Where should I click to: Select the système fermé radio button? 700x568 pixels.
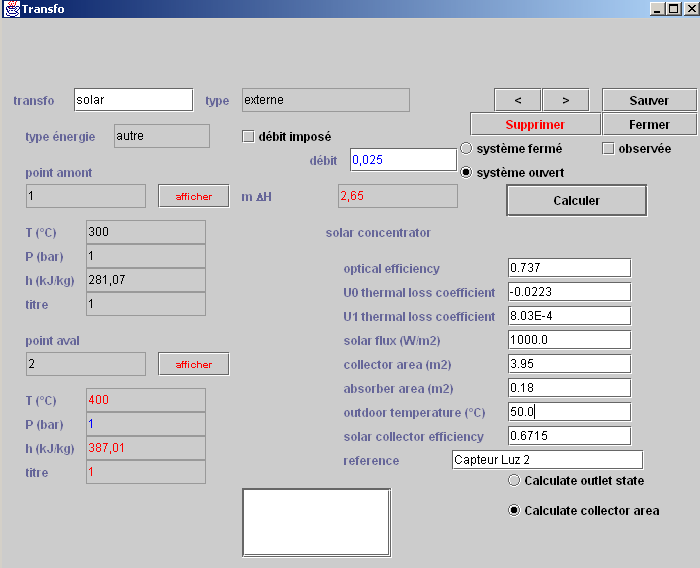466,148
